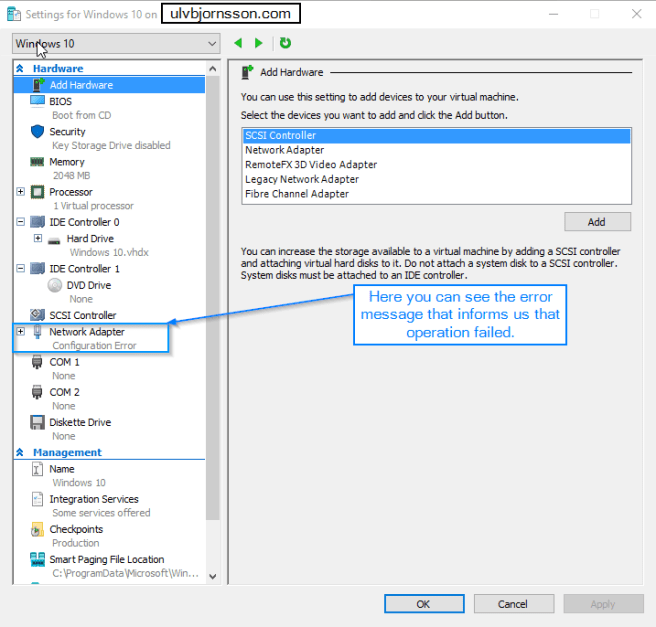Click the 'Windows 10.vhdx' text
656x627 pixels.
tap(109, 253)
